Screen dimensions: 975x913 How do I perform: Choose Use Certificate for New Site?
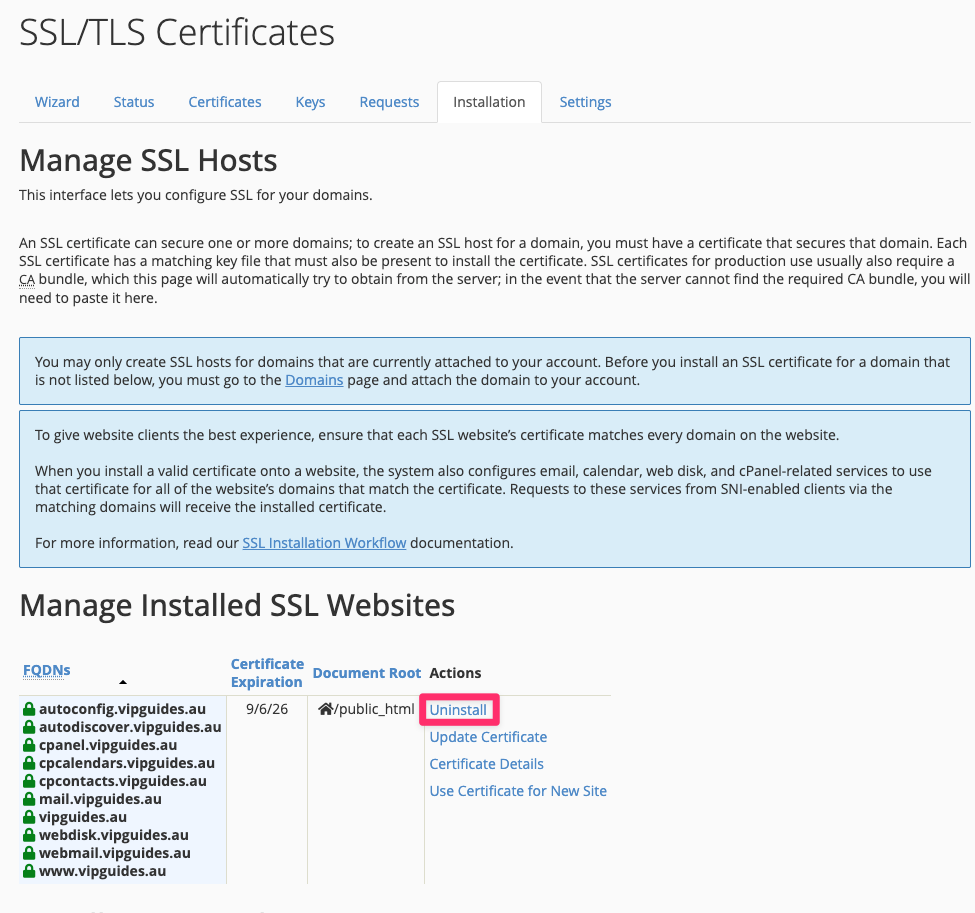(x=518, y=791)
